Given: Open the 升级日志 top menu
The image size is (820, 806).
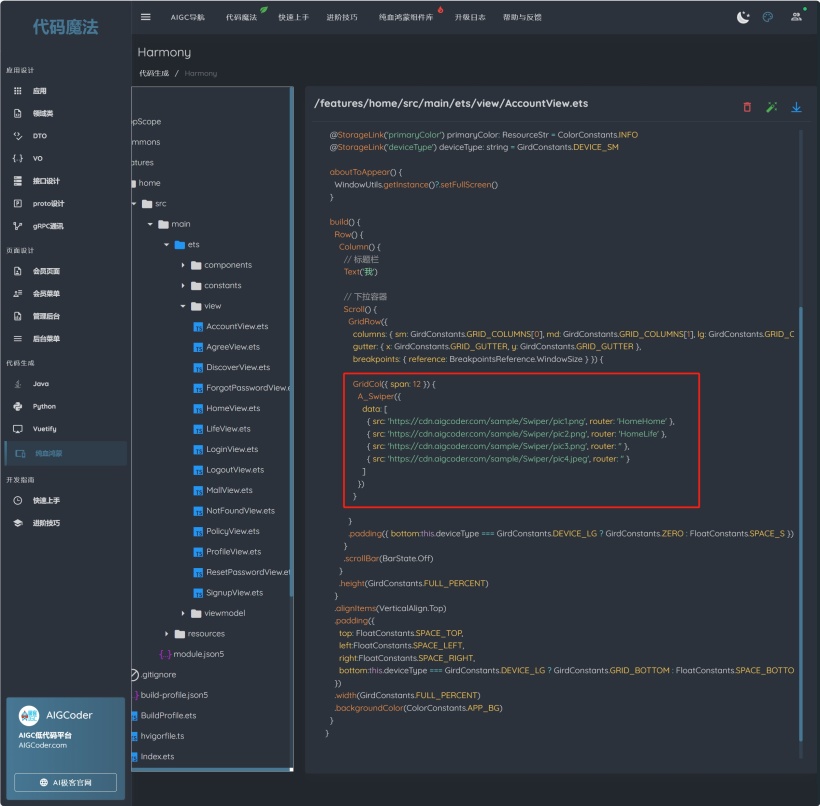Looking at the screenshot, I should [469, 18].
